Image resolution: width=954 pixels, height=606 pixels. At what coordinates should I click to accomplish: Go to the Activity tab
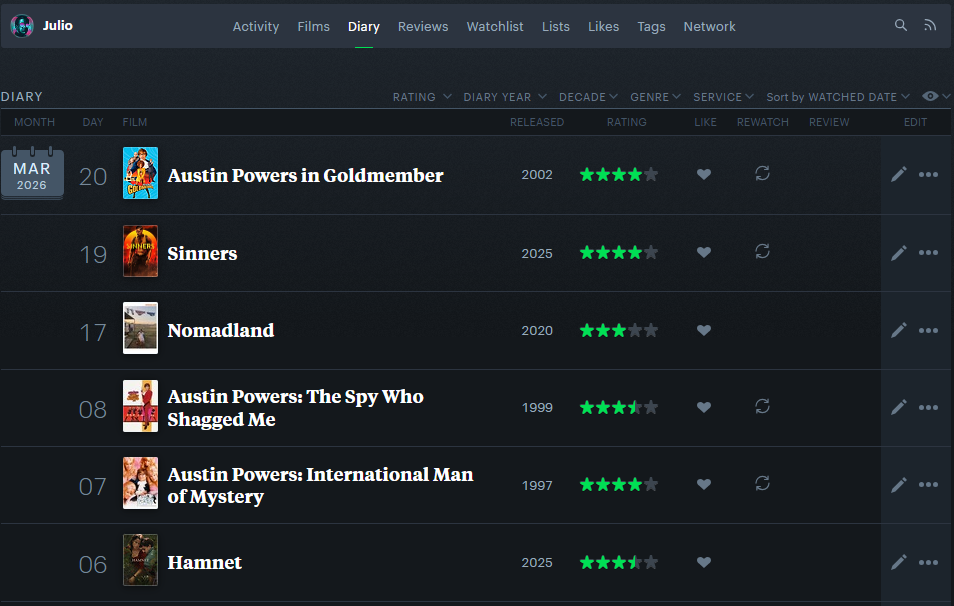click(256, 27)
